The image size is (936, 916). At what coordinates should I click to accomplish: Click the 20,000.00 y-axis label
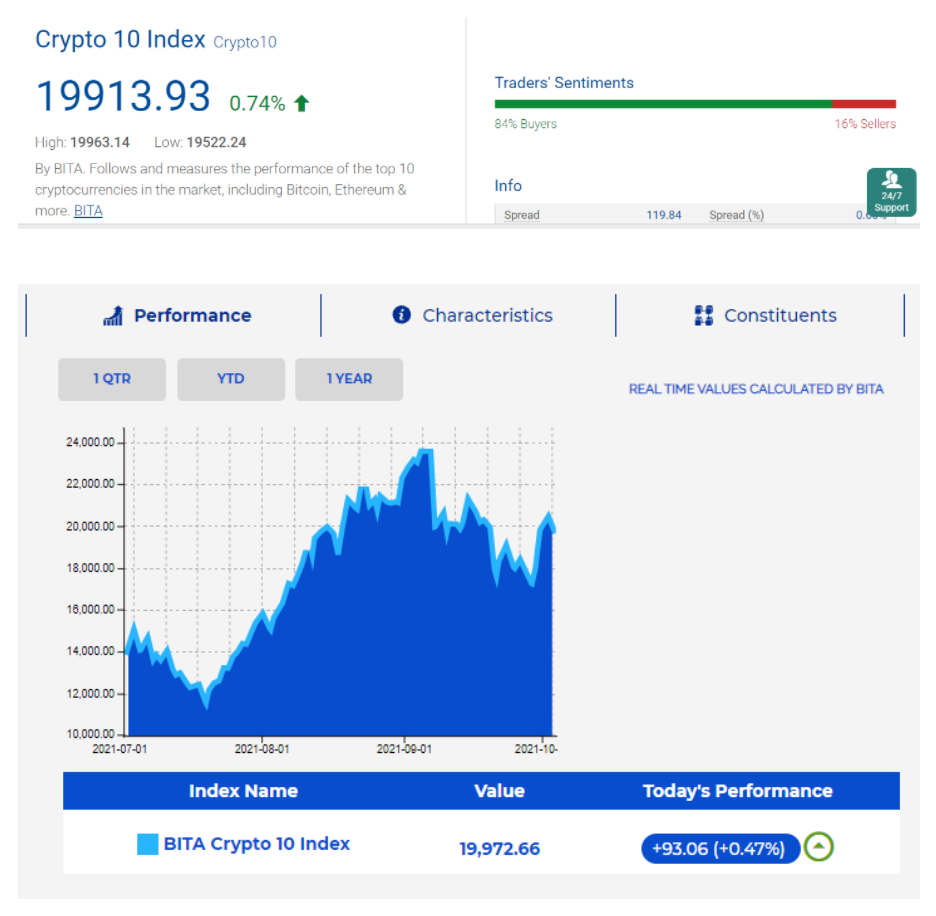click(x=90, y=527)
